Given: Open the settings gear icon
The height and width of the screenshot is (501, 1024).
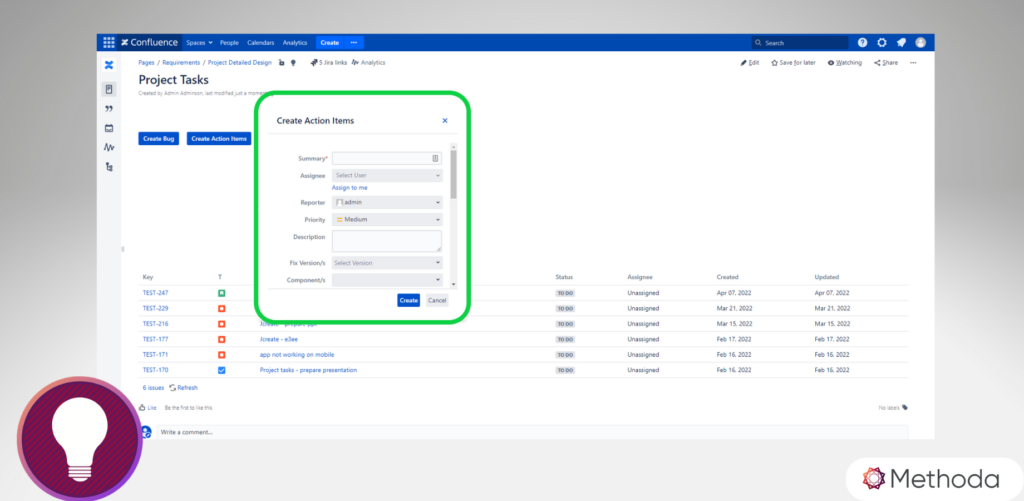Looking at the screenshot, I should 881,43.
